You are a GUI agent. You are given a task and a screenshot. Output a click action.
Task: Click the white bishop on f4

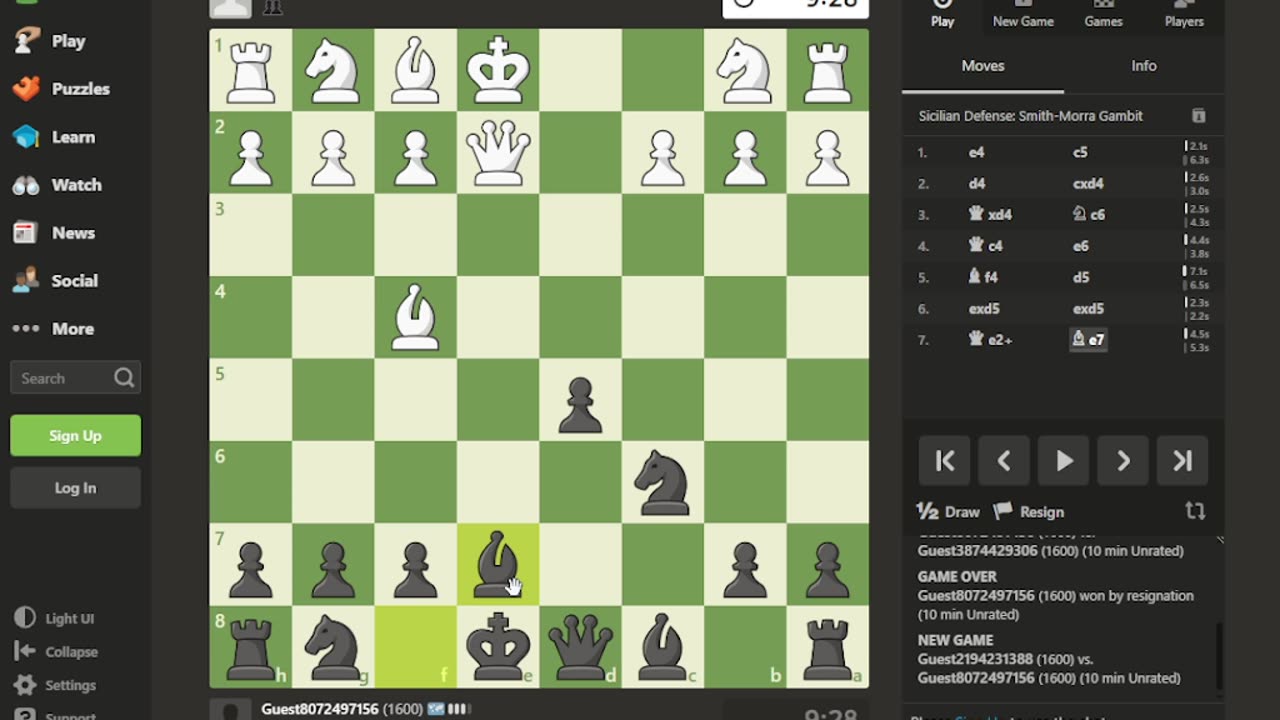415,317
